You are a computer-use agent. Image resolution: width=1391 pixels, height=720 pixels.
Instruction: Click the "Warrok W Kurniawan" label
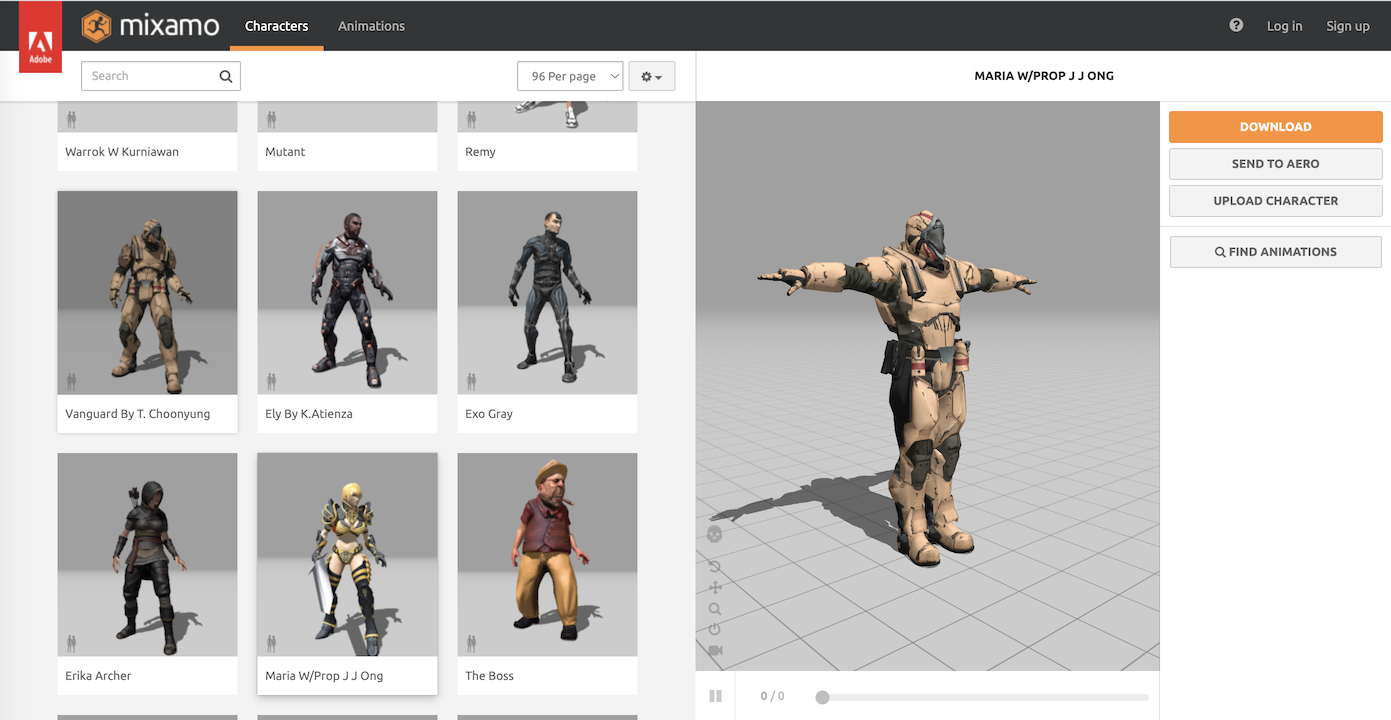(x=122, y=152)
